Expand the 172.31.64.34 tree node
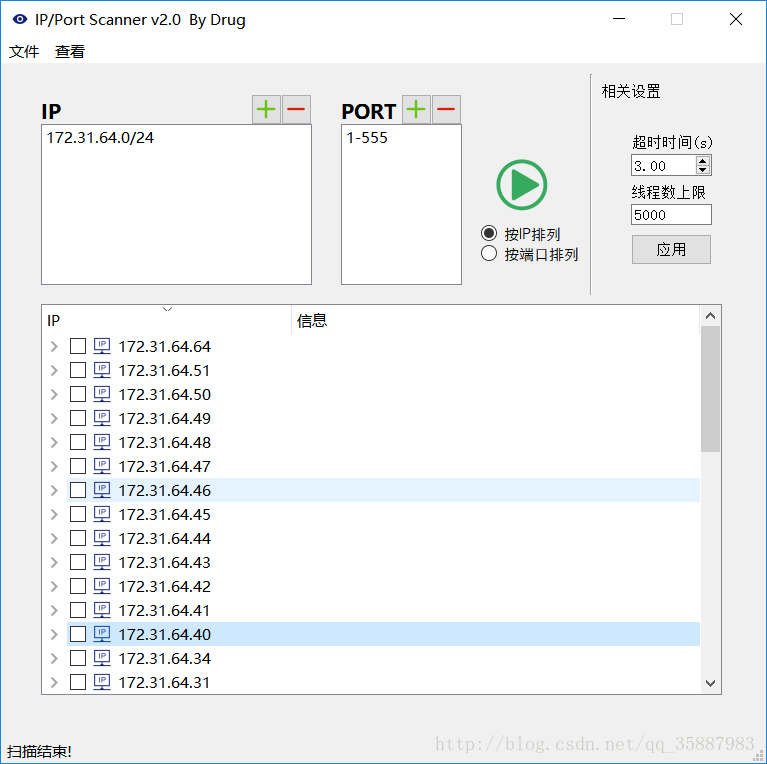The width and height of the screenshot is (767, 764). [54, 658]
